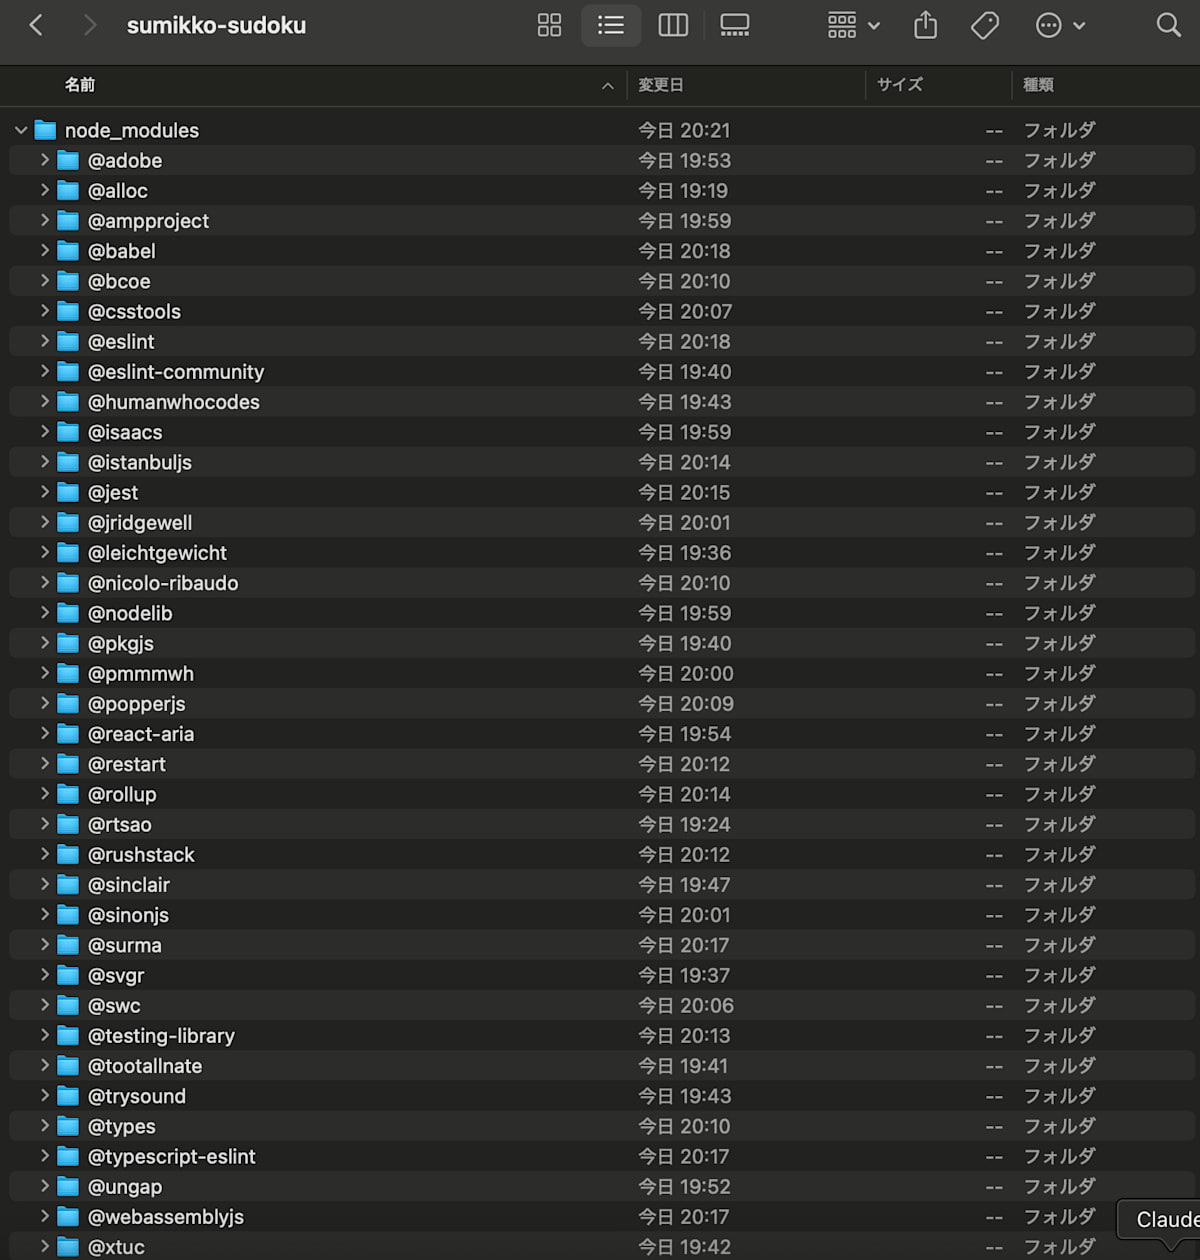The width and height of the screenshot is (1200, 1260).
Task: Select the @restart folder icon
Action: [68, 764]
